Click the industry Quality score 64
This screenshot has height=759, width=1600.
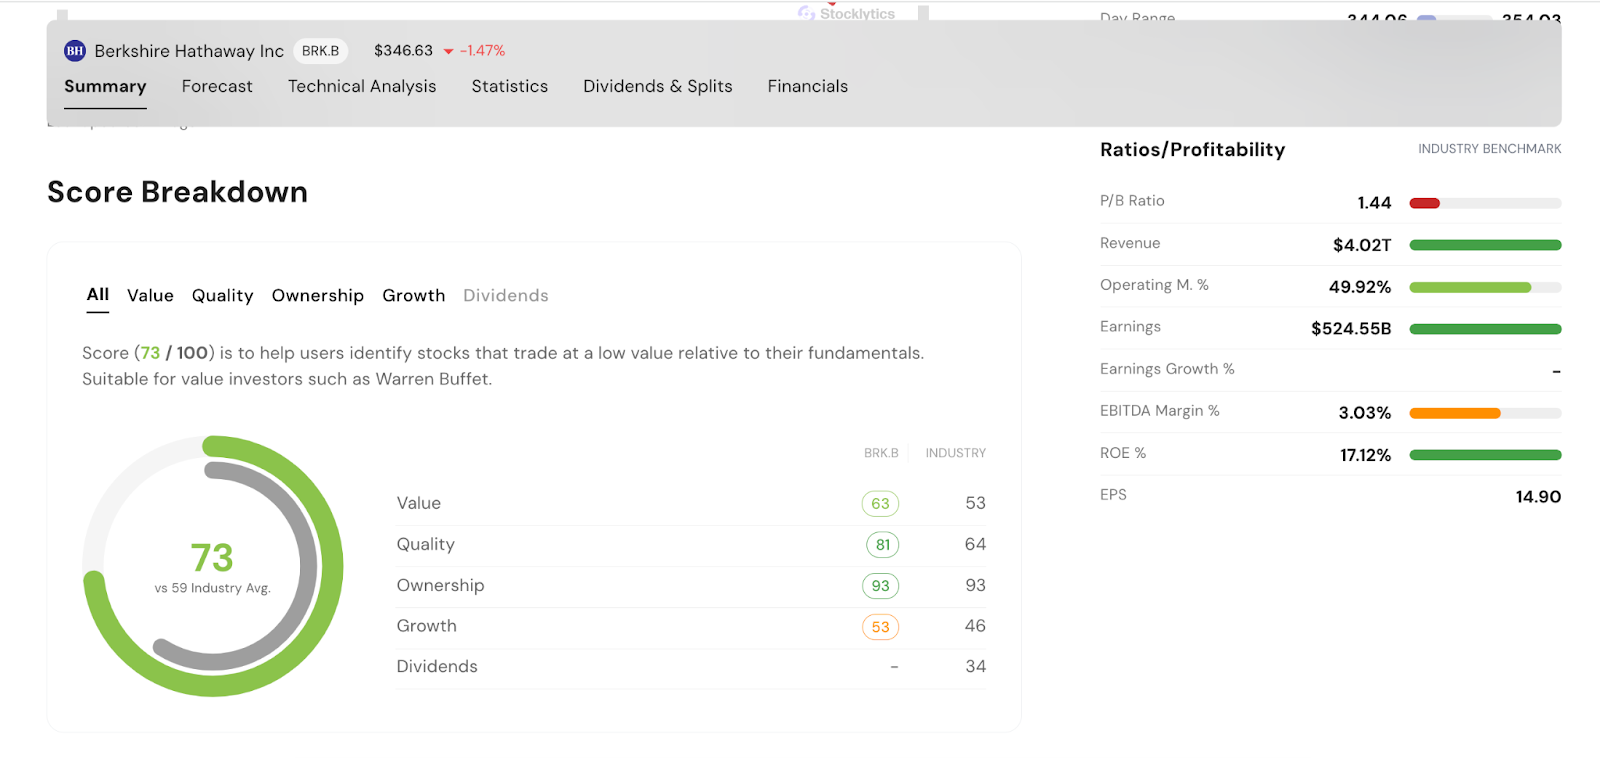tap(975, 544)
